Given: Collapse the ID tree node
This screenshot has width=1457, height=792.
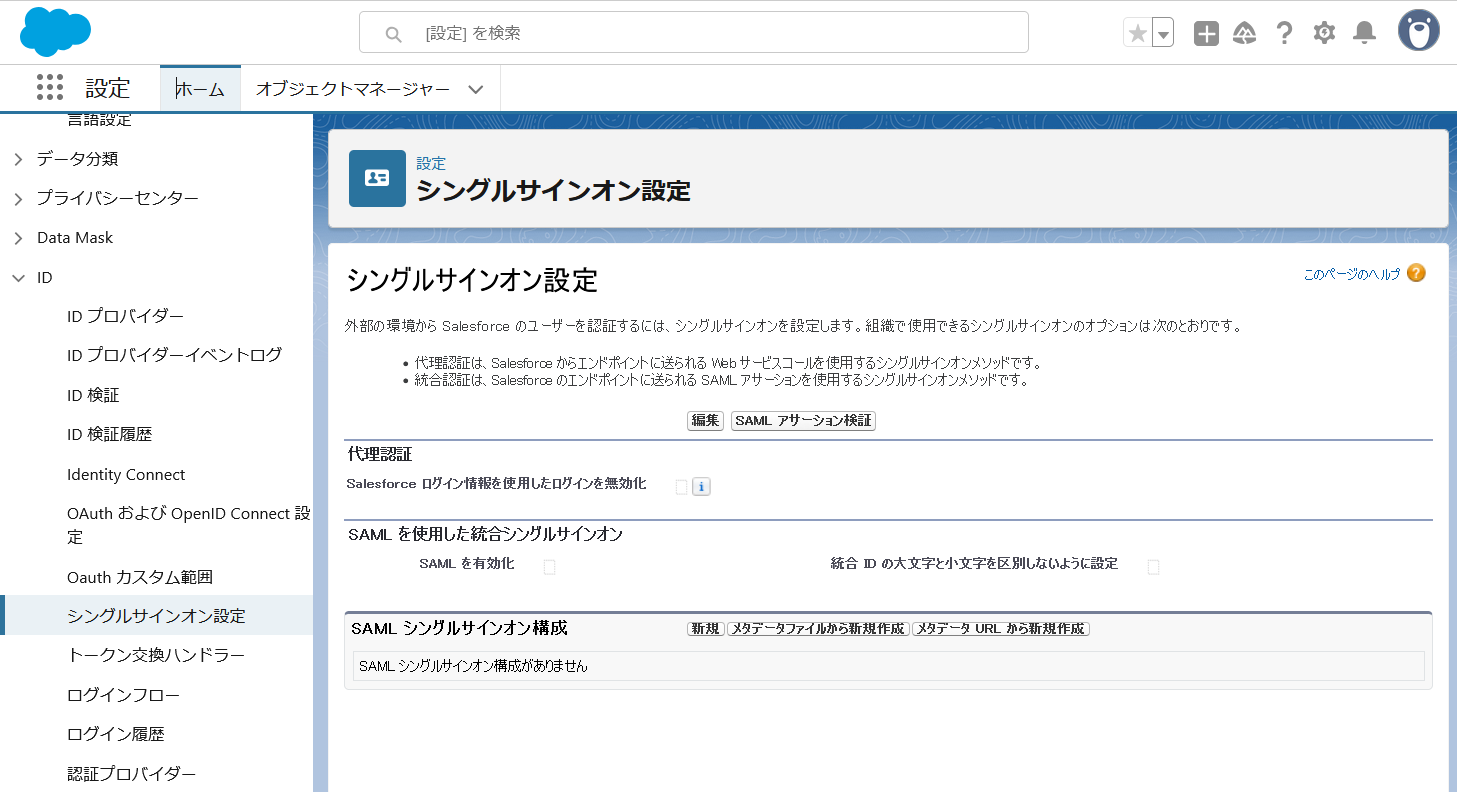Looking at the screenshot, I should pos(18,278).
